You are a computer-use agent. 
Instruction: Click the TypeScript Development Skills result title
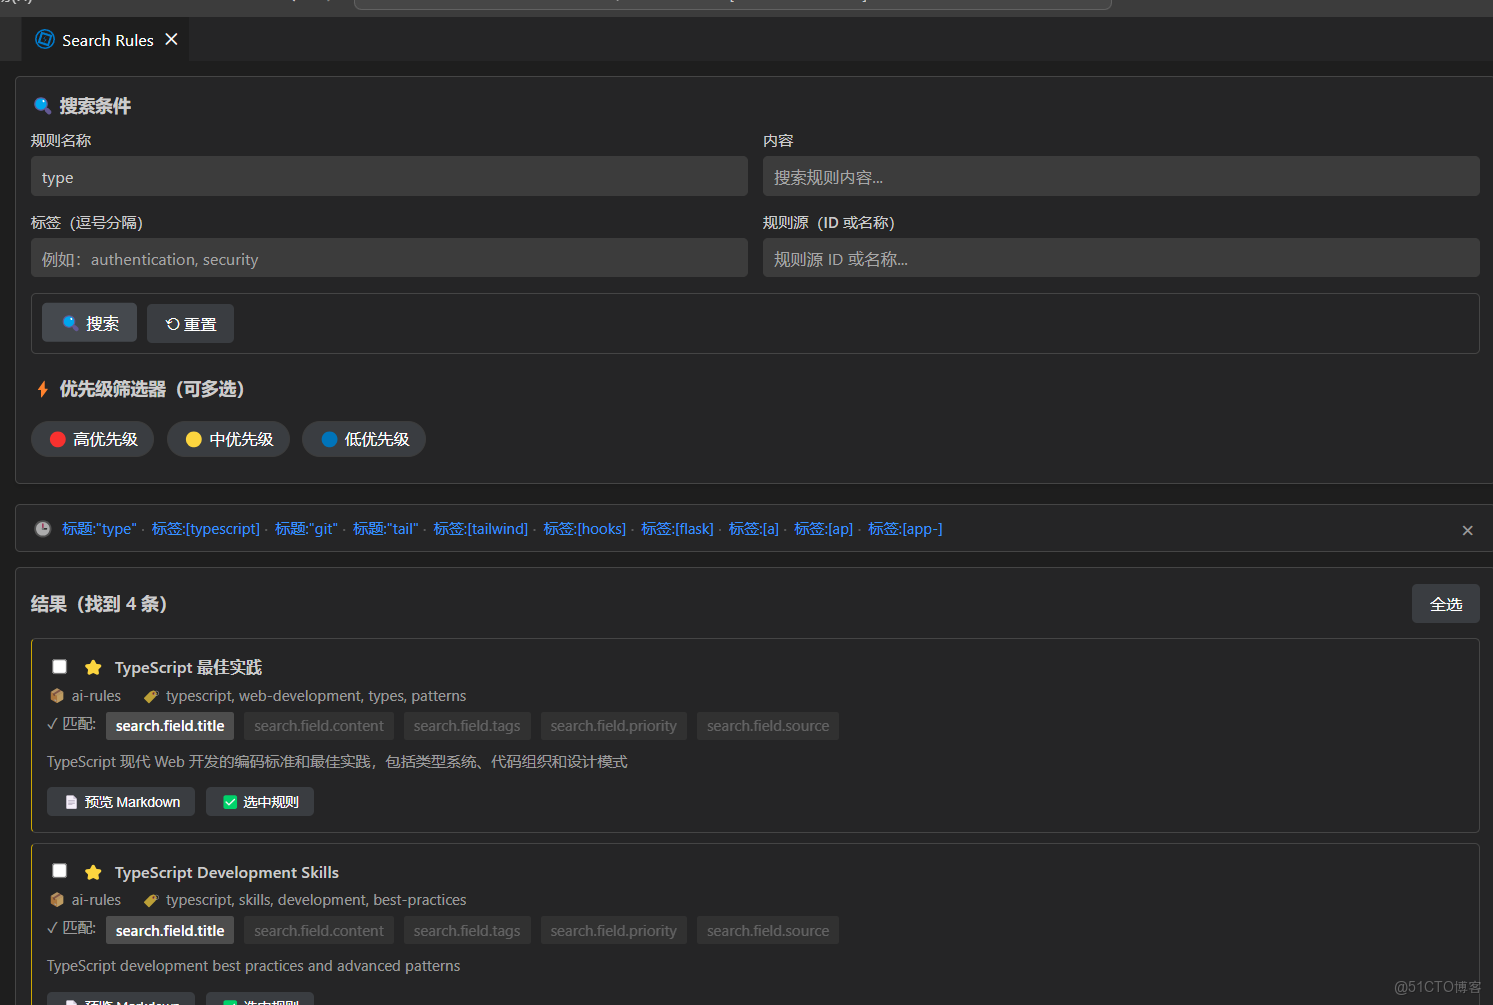tap(227, 872)
